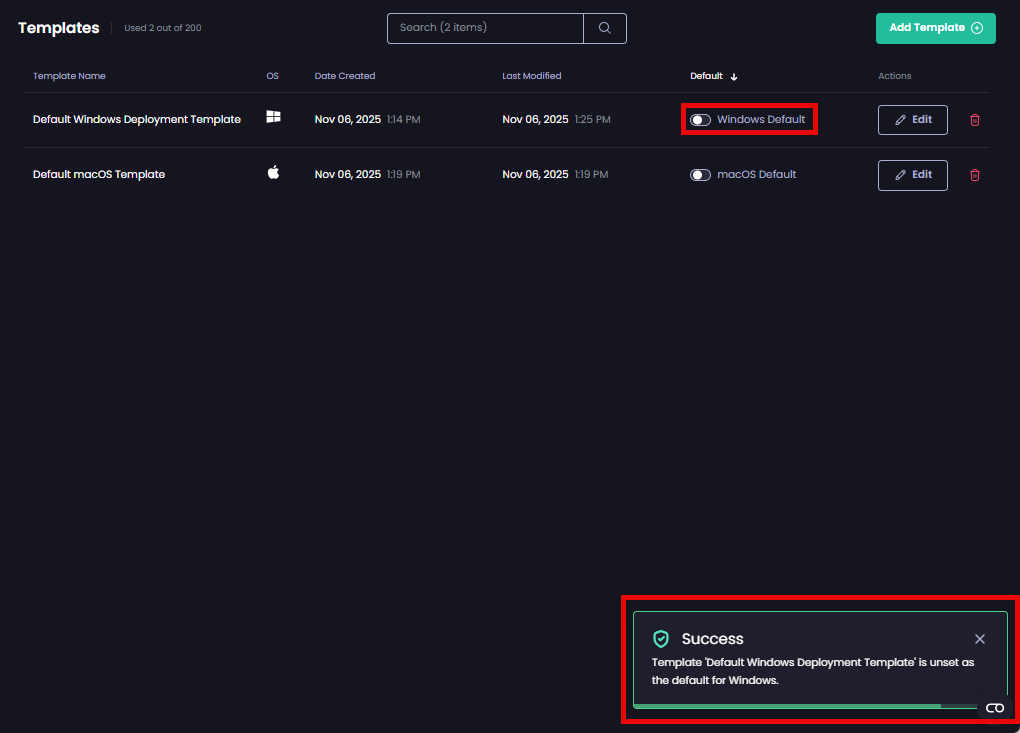Image resolution: width=1020 pixels, height=733 pixels.
Task: Click the search magnifier icon
Action: click(x=605, y=28)
